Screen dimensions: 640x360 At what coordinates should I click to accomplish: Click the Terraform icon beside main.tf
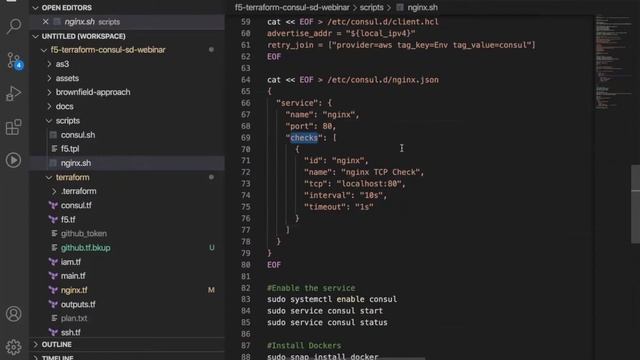[53, 276]
